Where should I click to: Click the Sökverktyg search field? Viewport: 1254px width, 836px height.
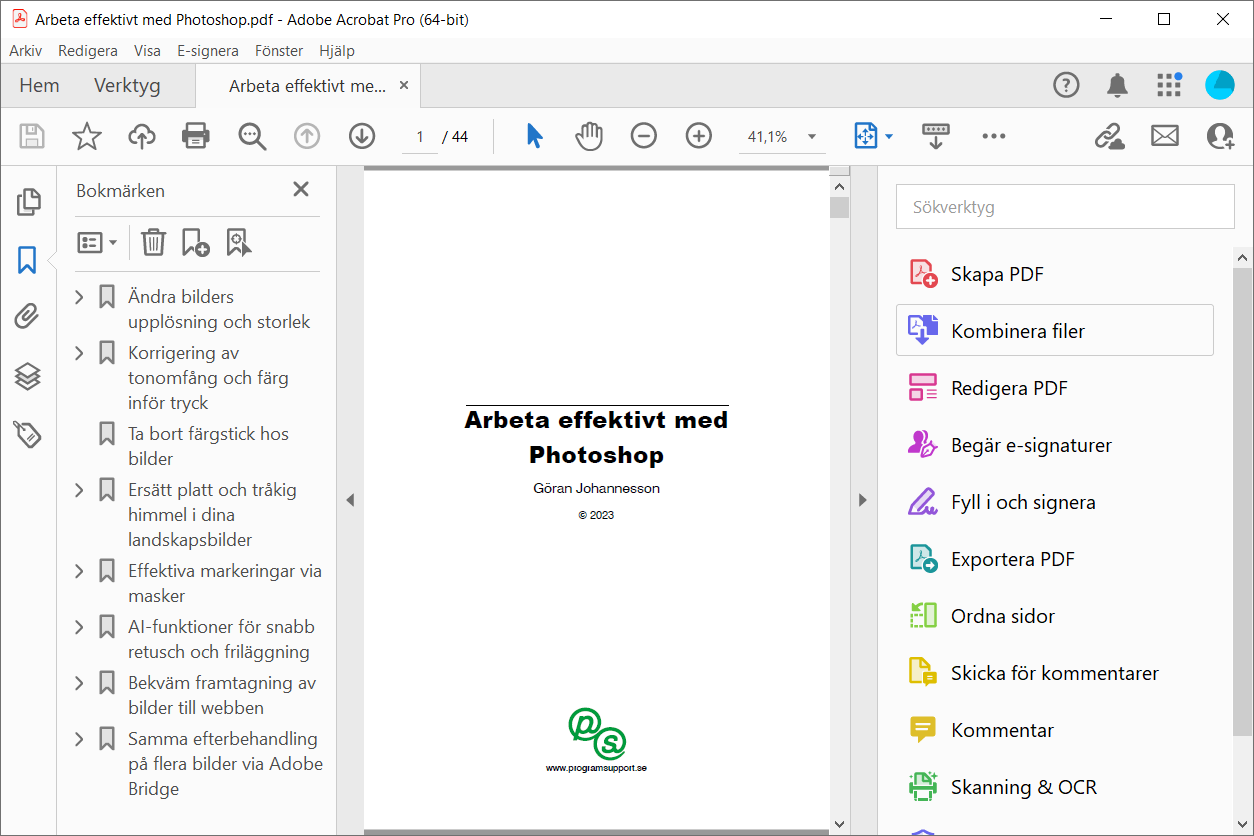coord(1065,207)
